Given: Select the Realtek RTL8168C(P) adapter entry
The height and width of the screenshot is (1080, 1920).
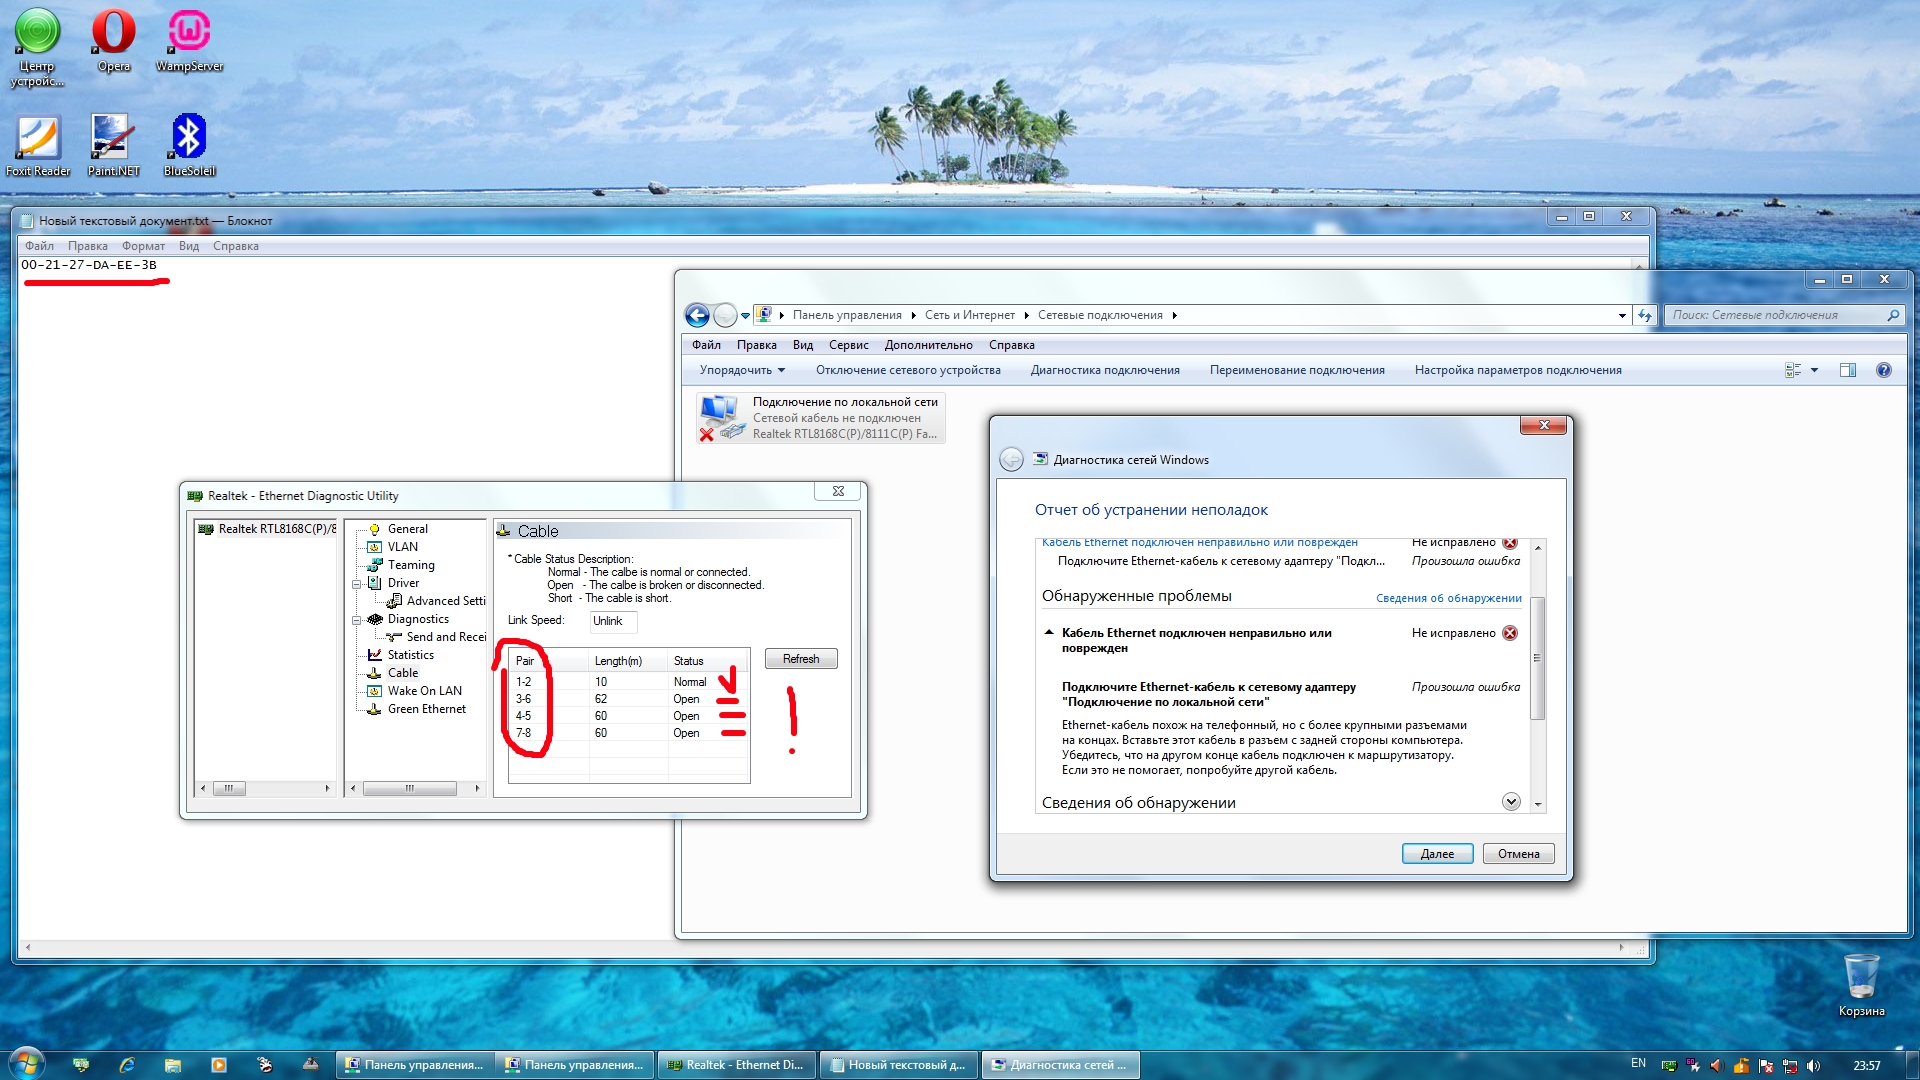Looking at the screenshot, I should coord(268,529).
